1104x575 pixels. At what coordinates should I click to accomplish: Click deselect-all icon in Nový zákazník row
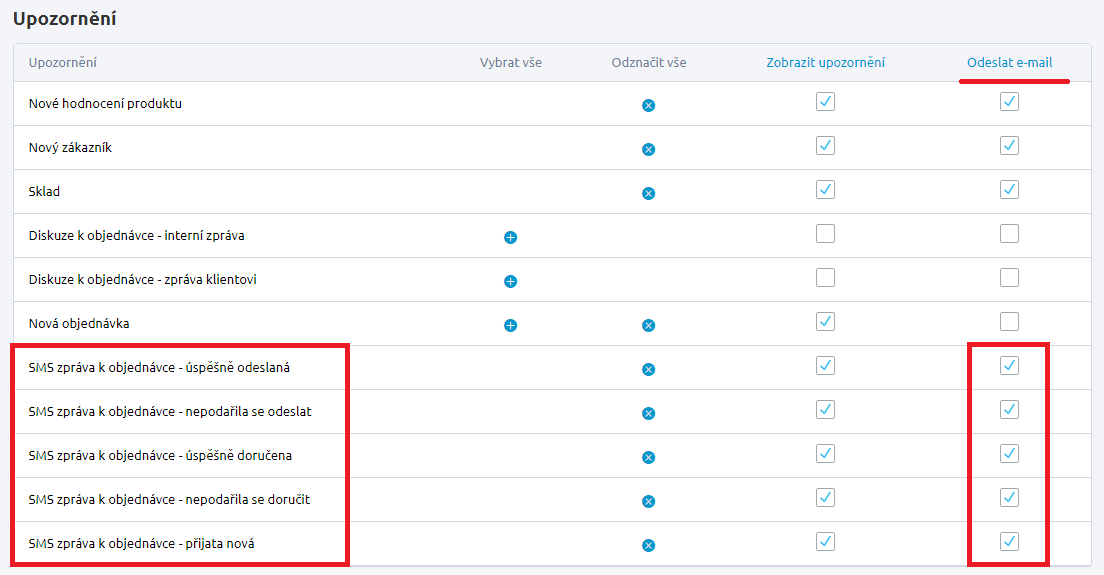648,149
